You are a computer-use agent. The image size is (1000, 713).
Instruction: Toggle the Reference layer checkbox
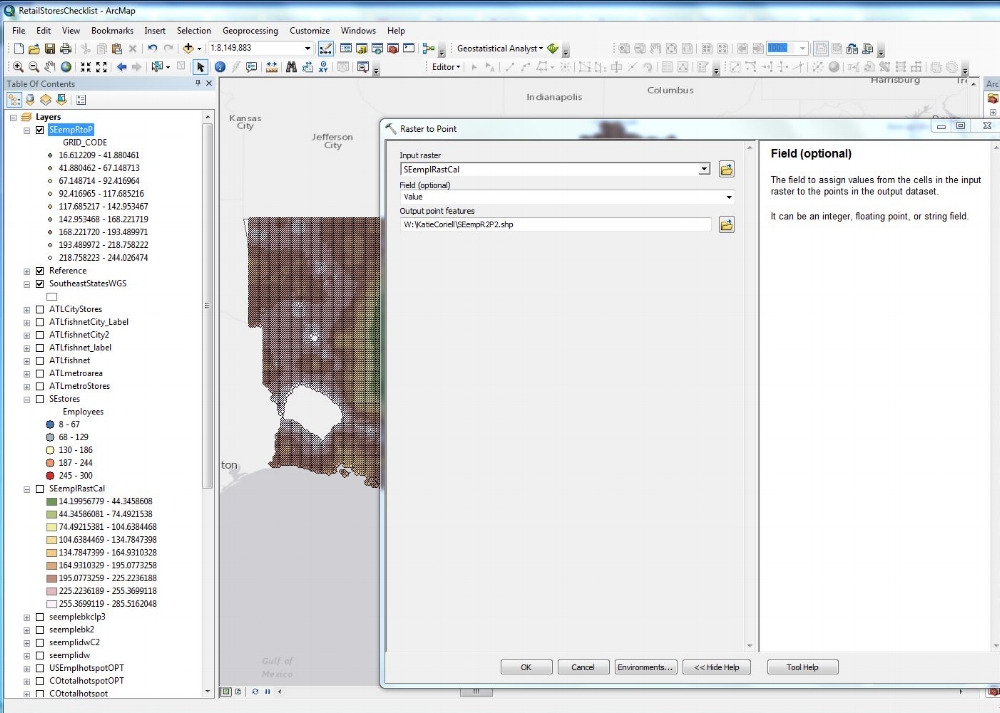tap(40, 271)
